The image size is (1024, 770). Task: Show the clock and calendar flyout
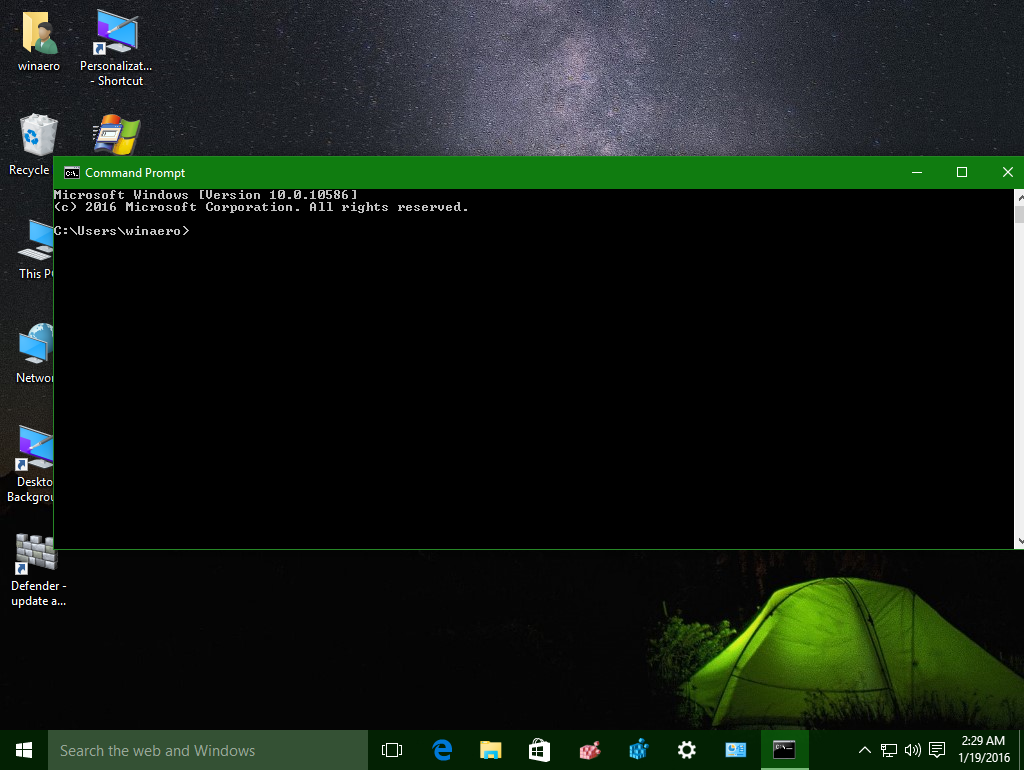pos(984,750)
